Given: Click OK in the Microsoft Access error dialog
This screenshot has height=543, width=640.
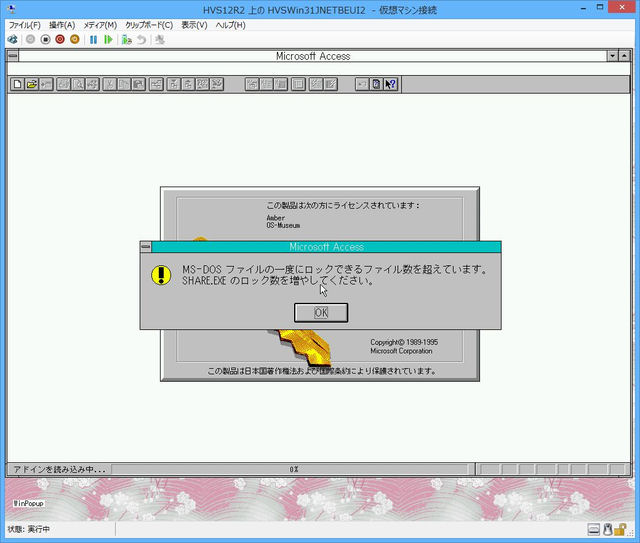Looking at the screenshot, I should (x=321, y=313).
